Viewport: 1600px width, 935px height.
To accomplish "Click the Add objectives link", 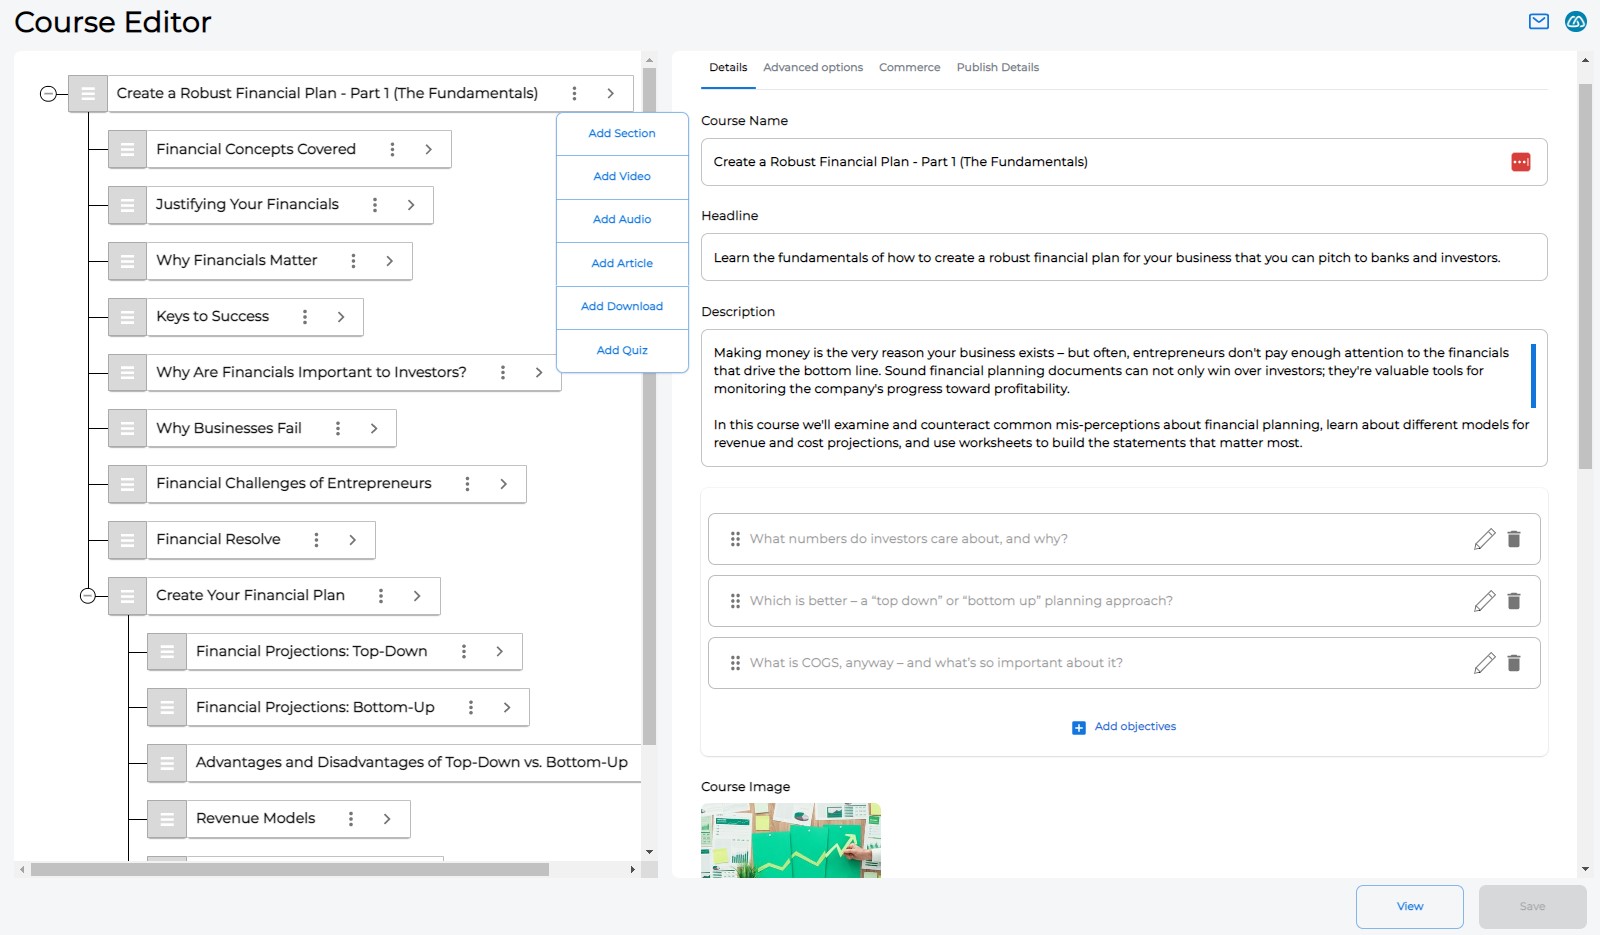I will [x=1124, y=727].
